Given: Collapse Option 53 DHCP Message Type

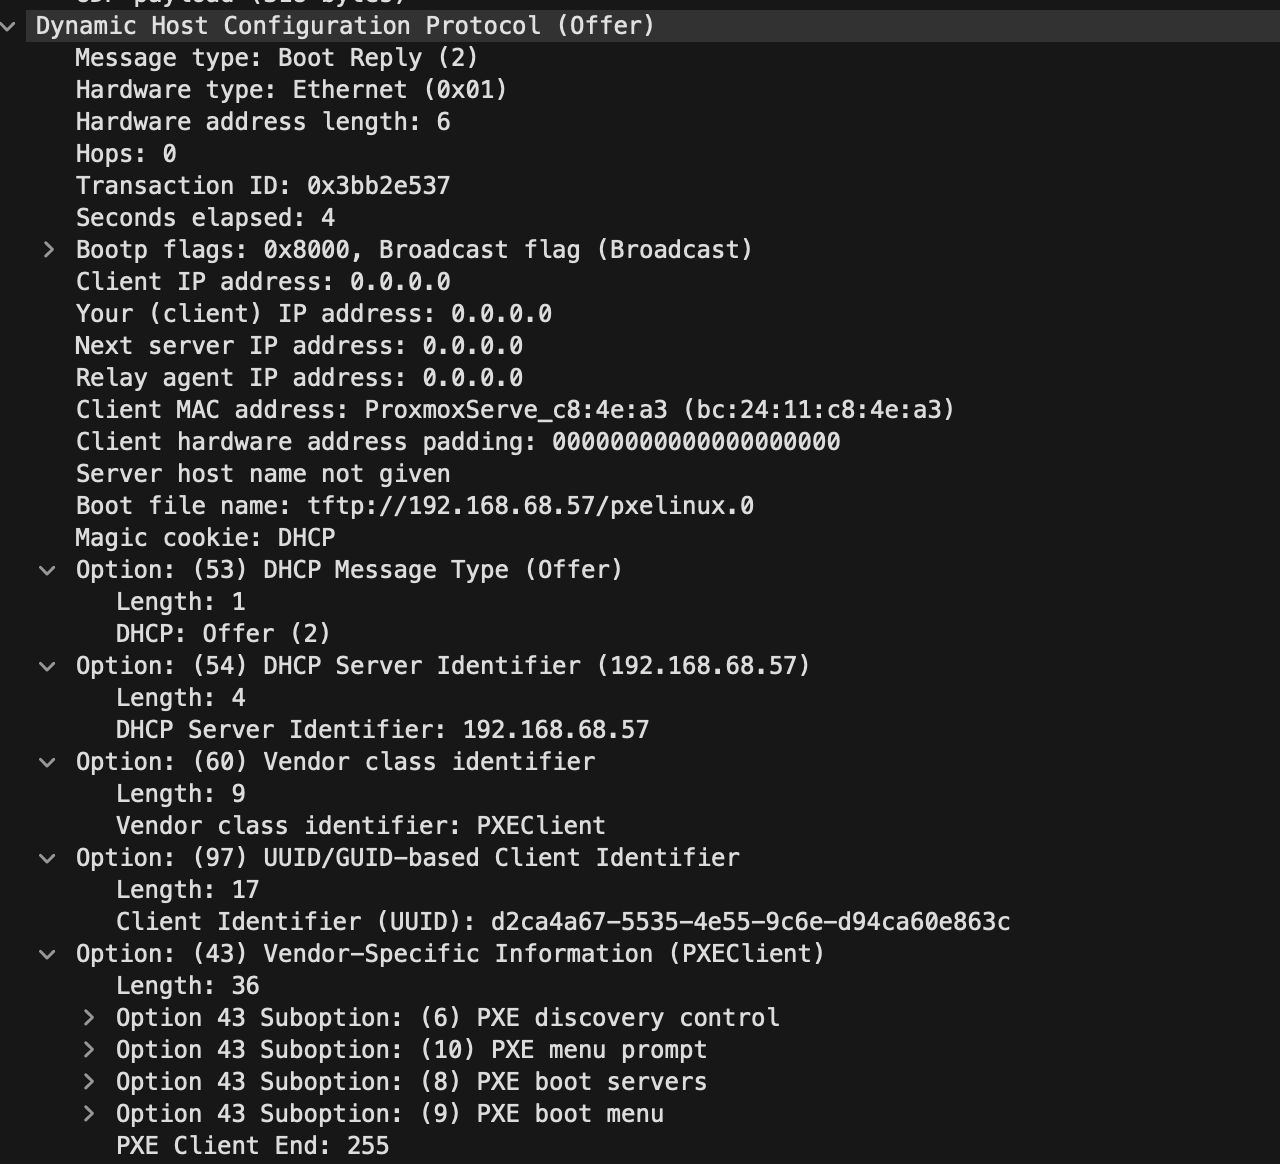Looking at the screenshot, I should coord(47,570).
